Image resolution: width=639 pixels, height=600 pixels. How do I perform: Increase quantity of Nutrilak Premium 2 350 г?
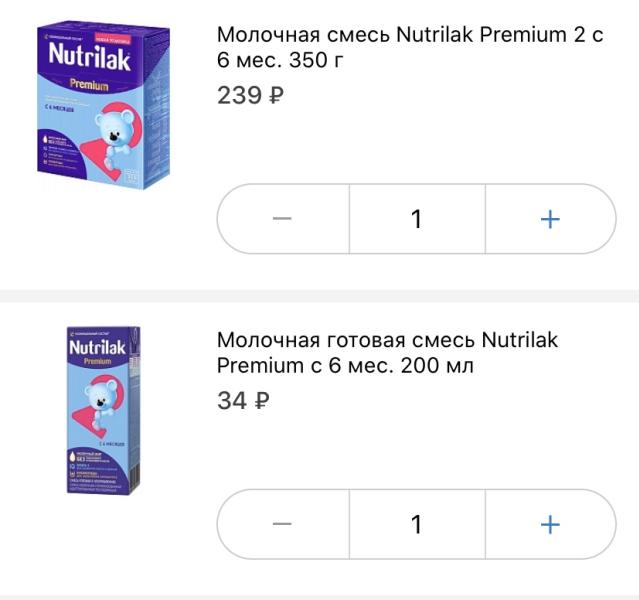point(550,219)
